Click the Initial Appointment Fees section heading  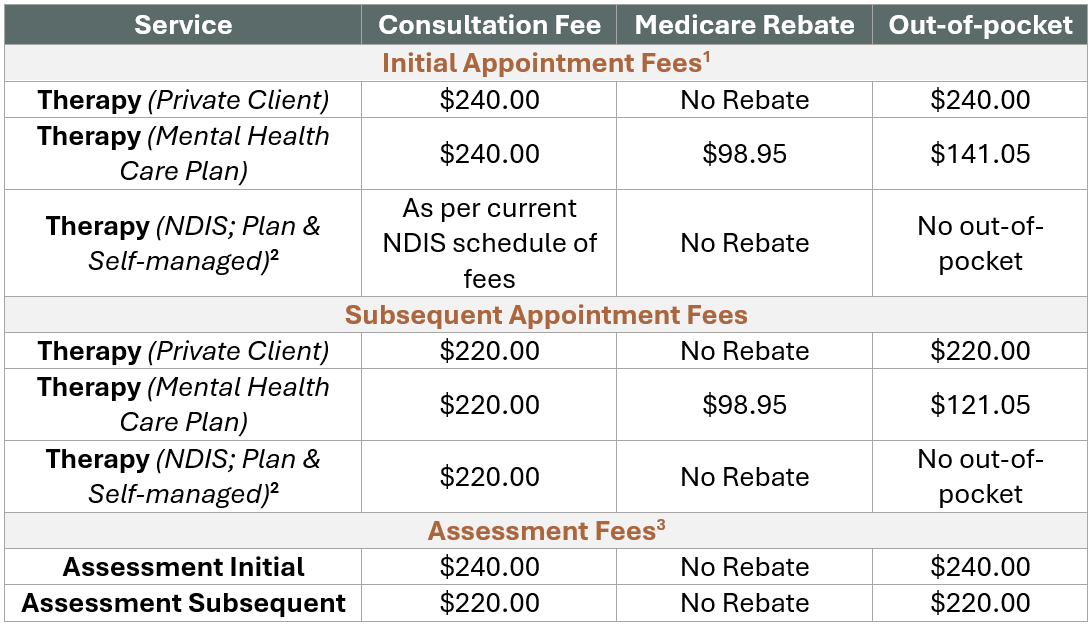tap(546, 63)
